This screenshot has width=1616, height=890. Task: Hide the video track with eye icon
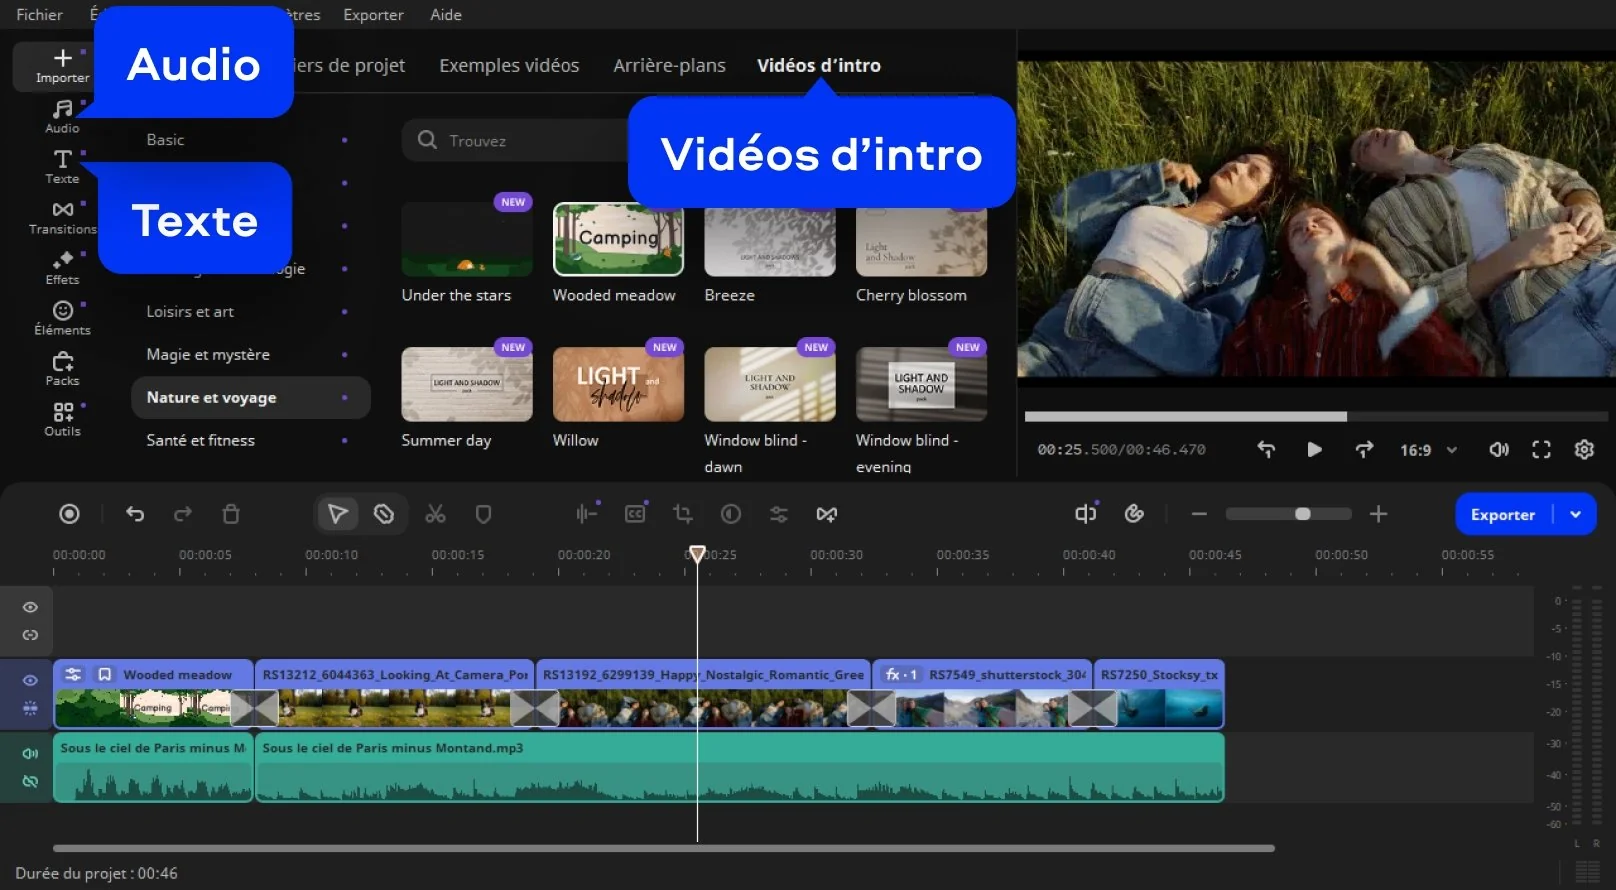coord(30,680)
